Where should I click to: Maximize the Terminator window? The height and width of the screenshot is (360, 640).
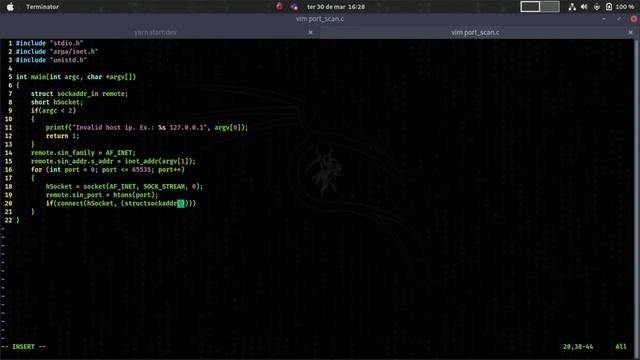tap(619, 19)
